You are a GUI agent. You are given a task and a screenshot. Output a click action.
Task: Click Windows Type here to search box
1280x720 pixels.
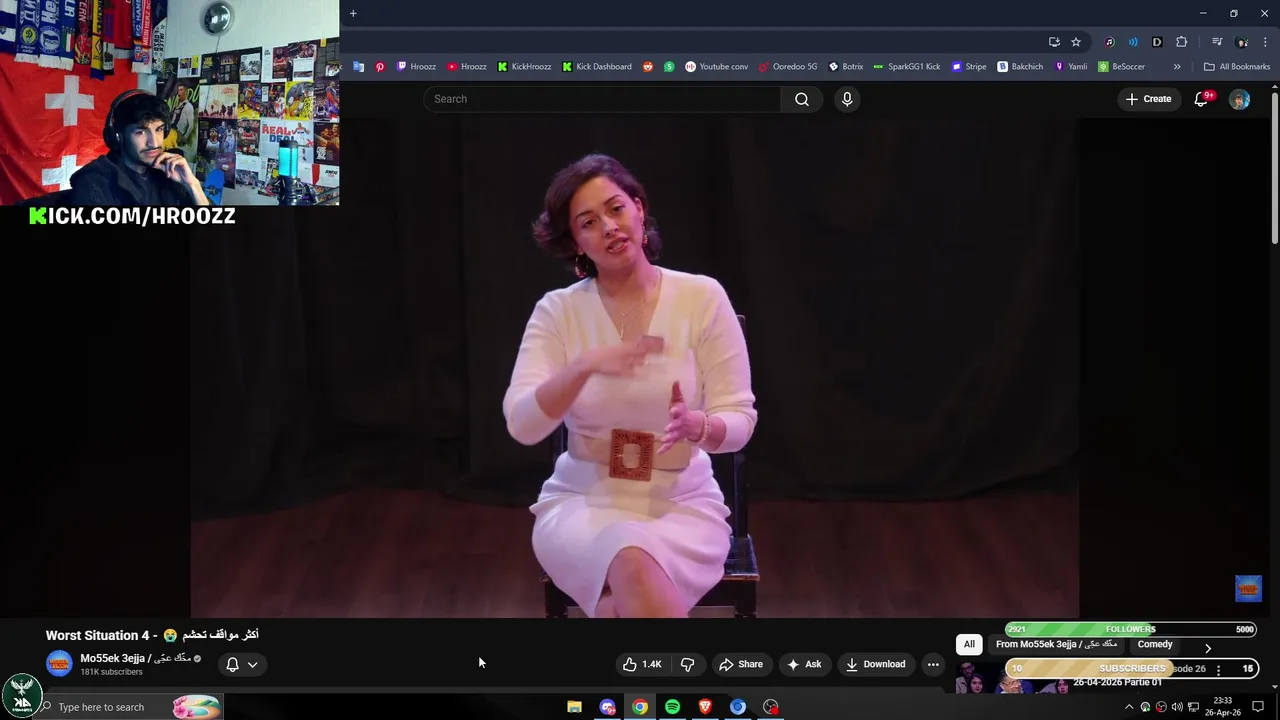click(x=130, y=707)
